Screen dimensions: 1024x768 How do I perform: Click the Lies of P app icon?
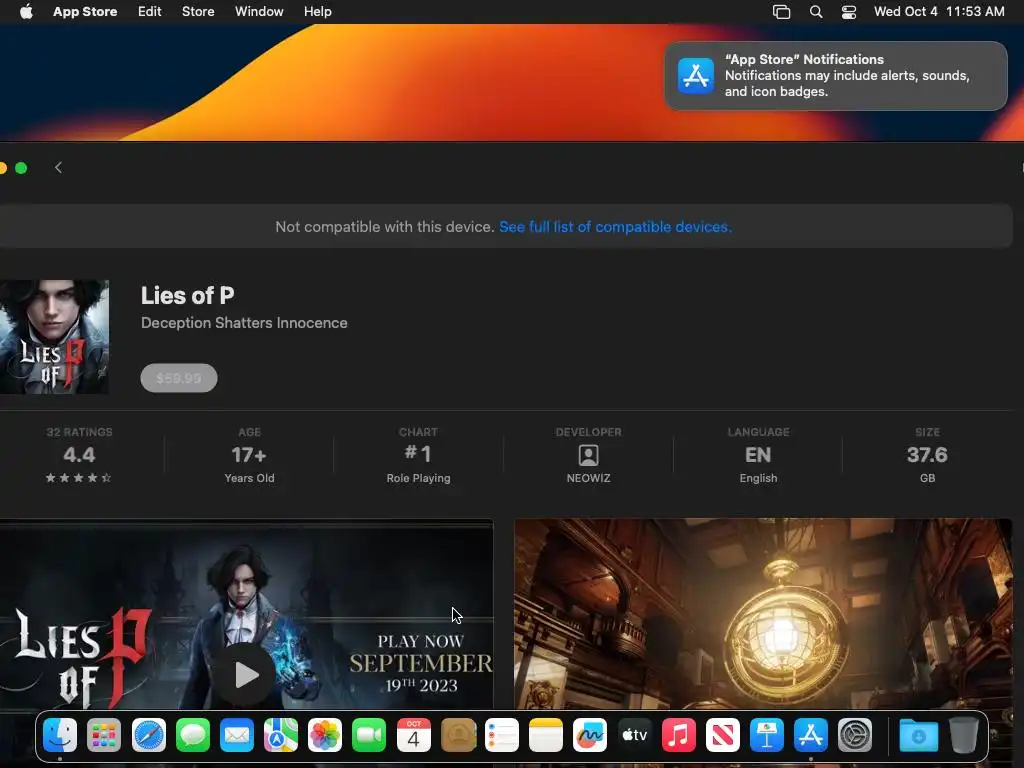pos(54,337)
